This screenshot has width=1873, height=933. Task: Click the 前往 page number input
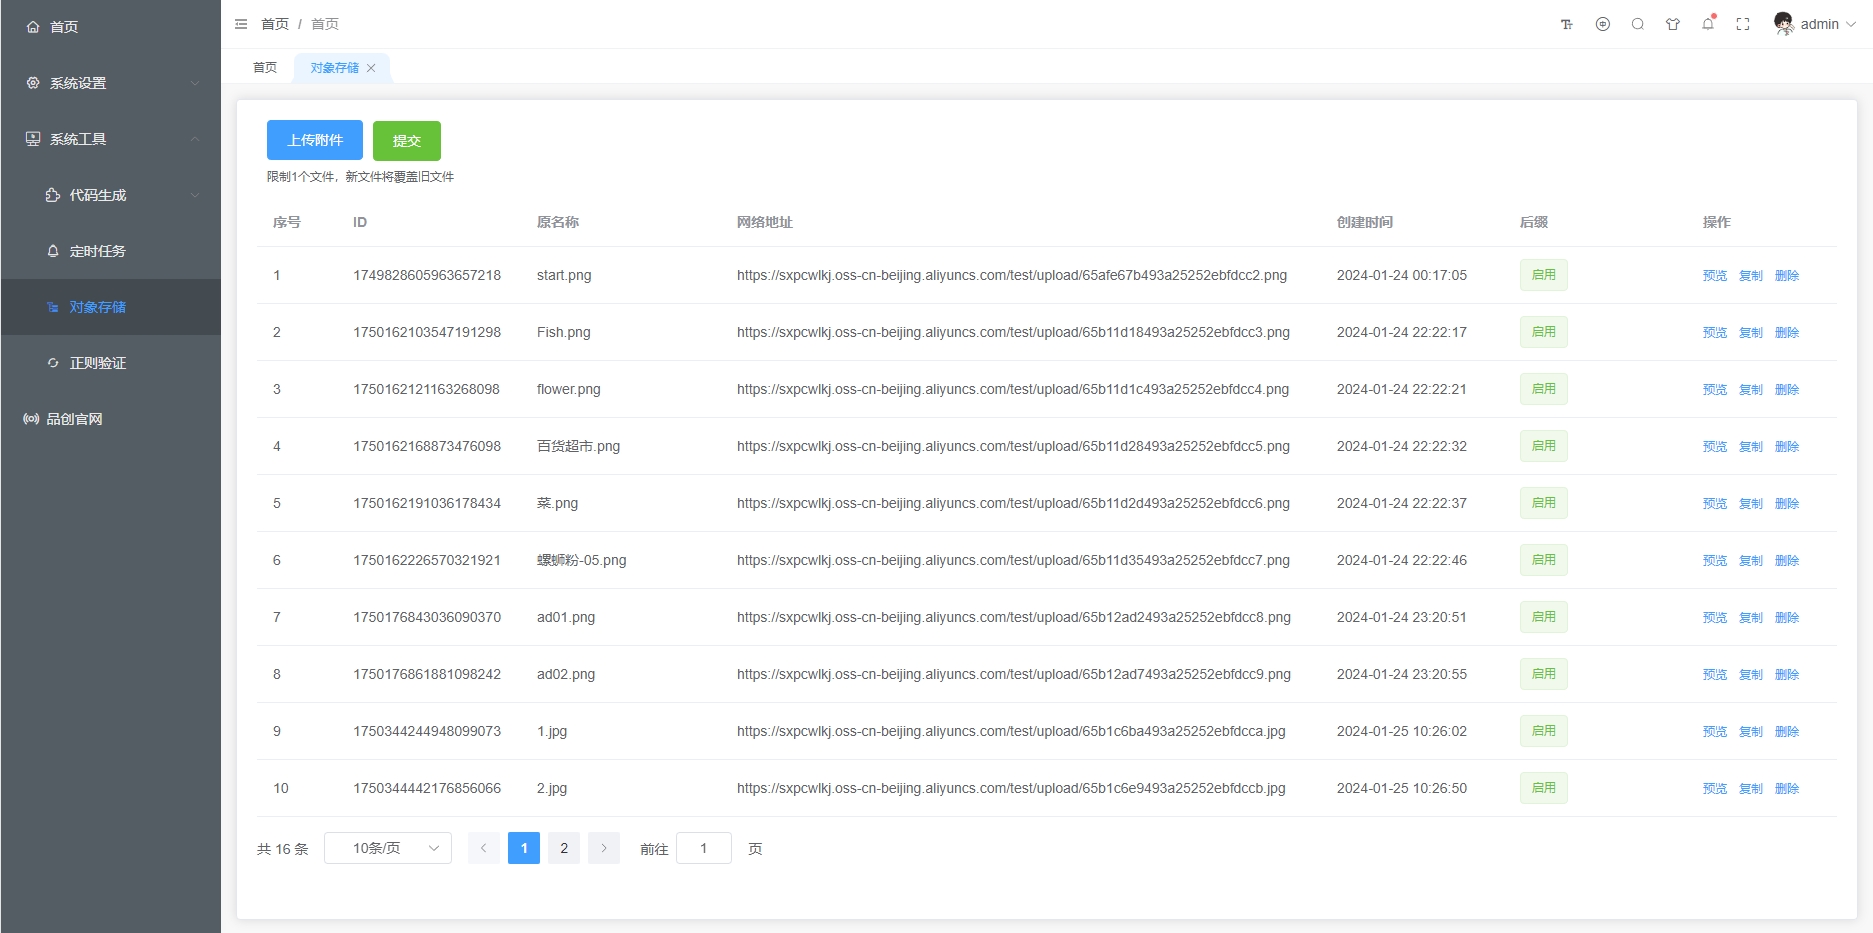click(x=704, y=848)
